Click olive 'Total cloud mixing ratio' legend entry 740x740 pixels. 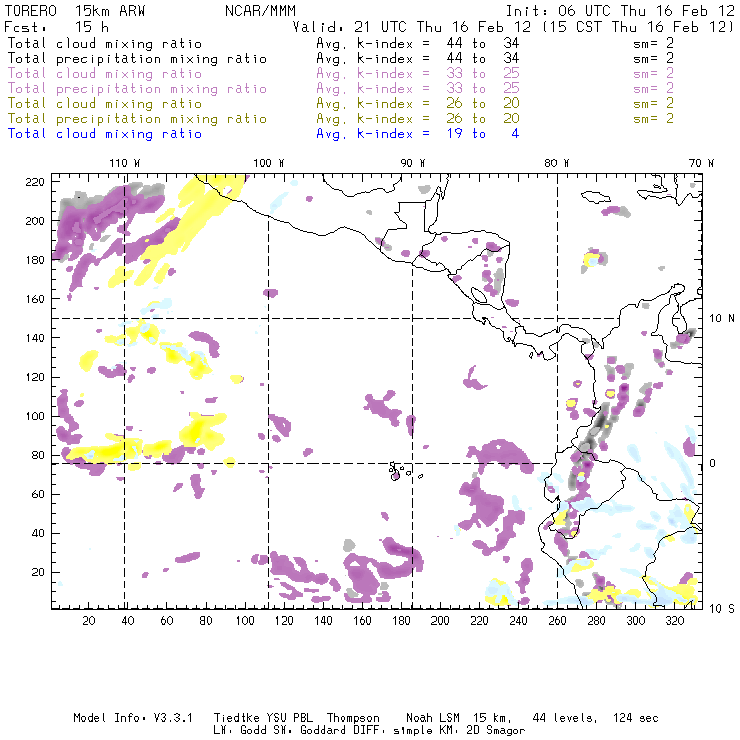tap(105, 104)
